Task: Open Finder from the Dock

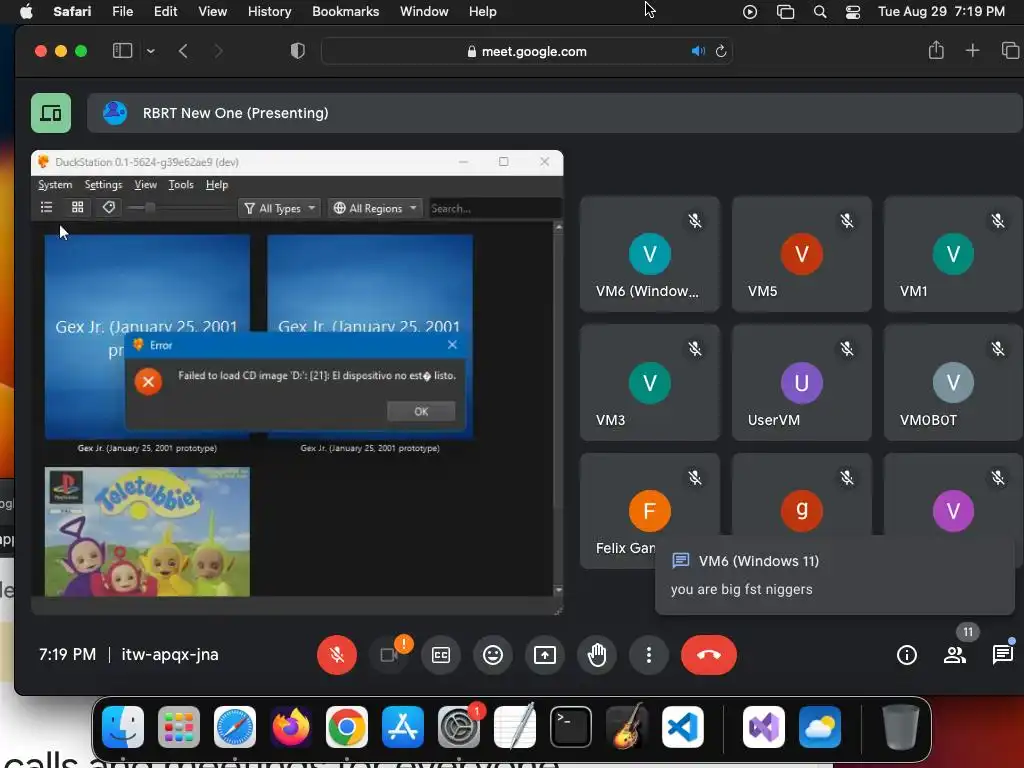Action: 123,727
